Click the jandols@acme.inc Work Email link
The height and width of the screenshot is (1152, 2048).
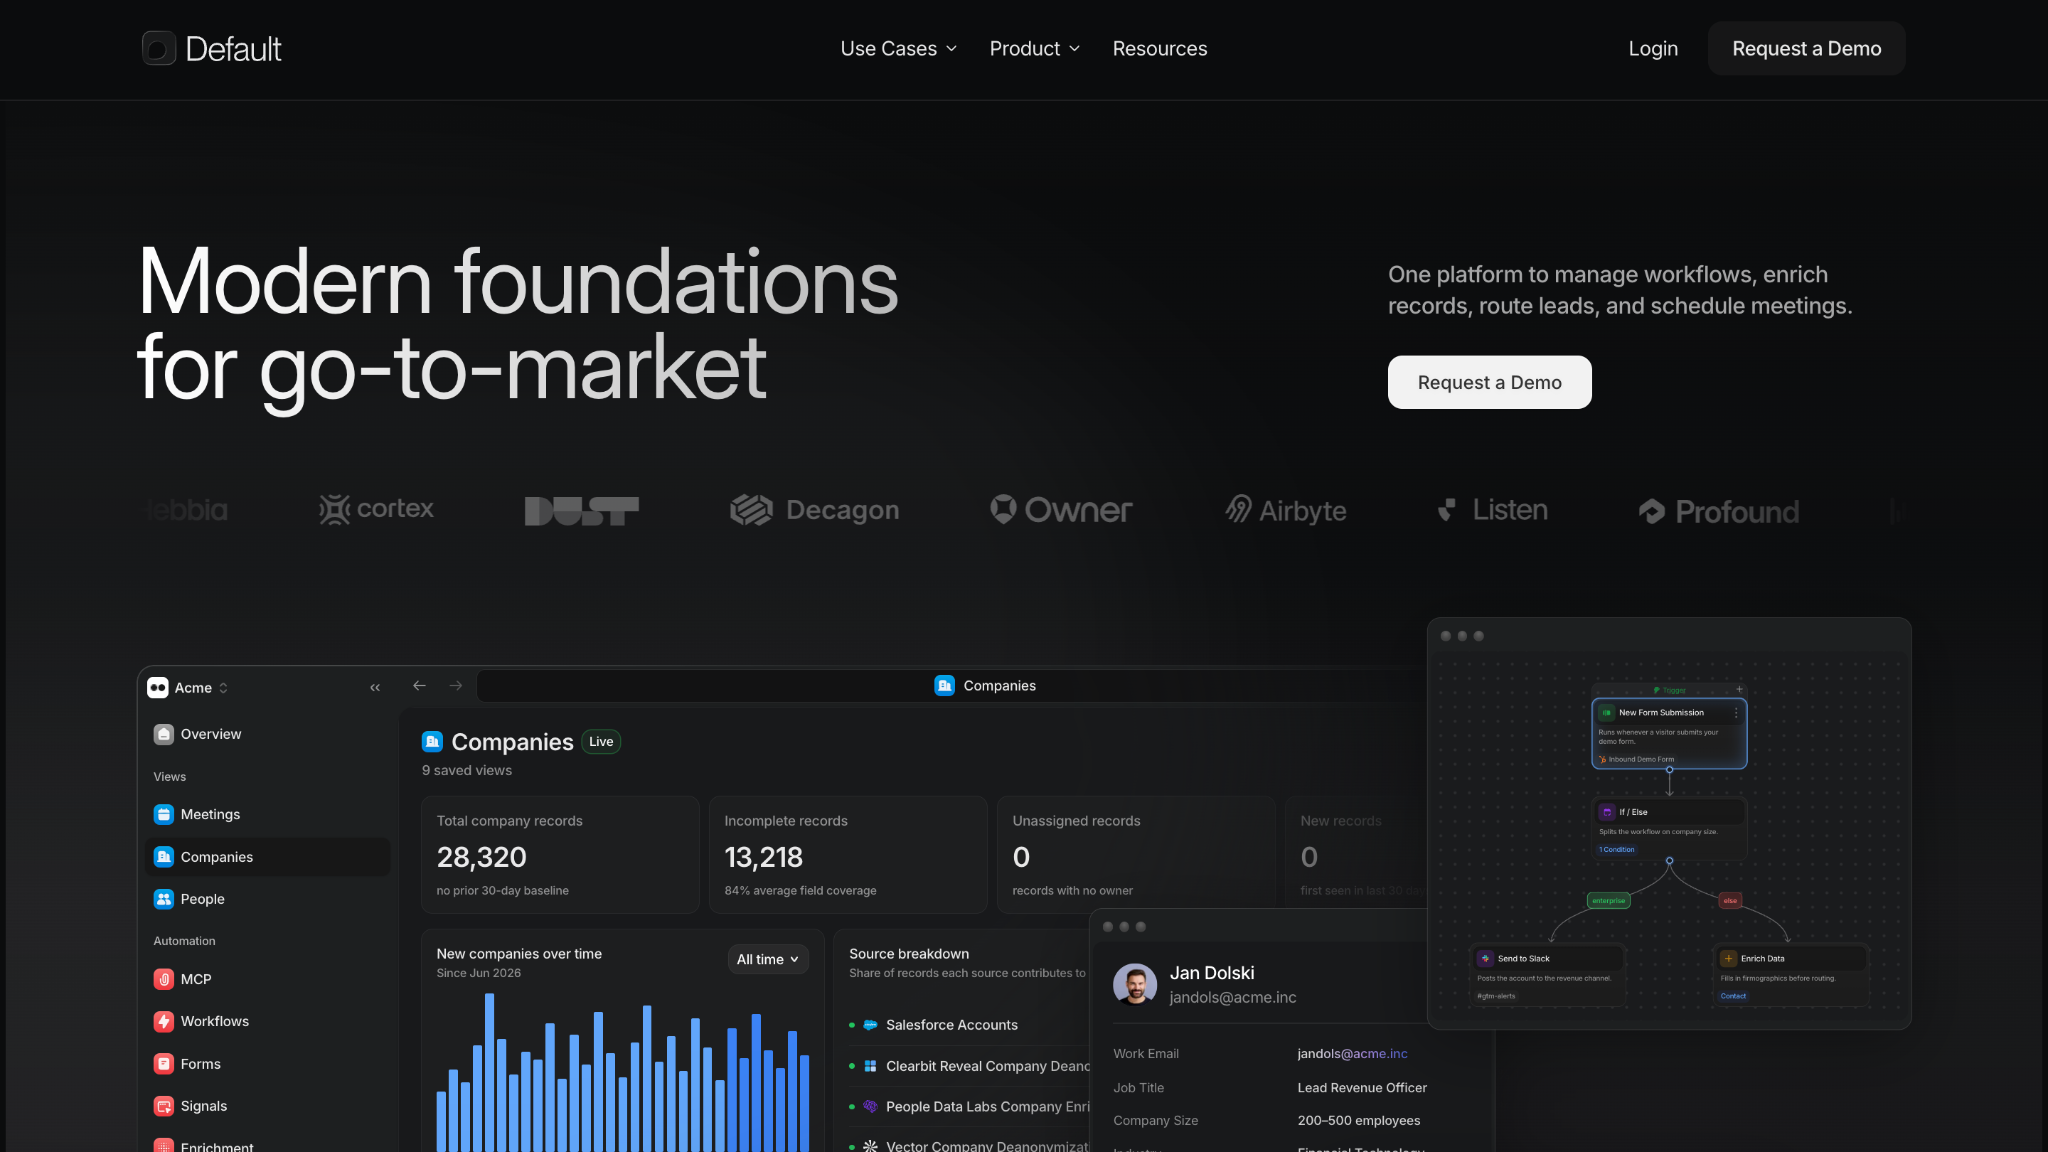(1352, 1054)
